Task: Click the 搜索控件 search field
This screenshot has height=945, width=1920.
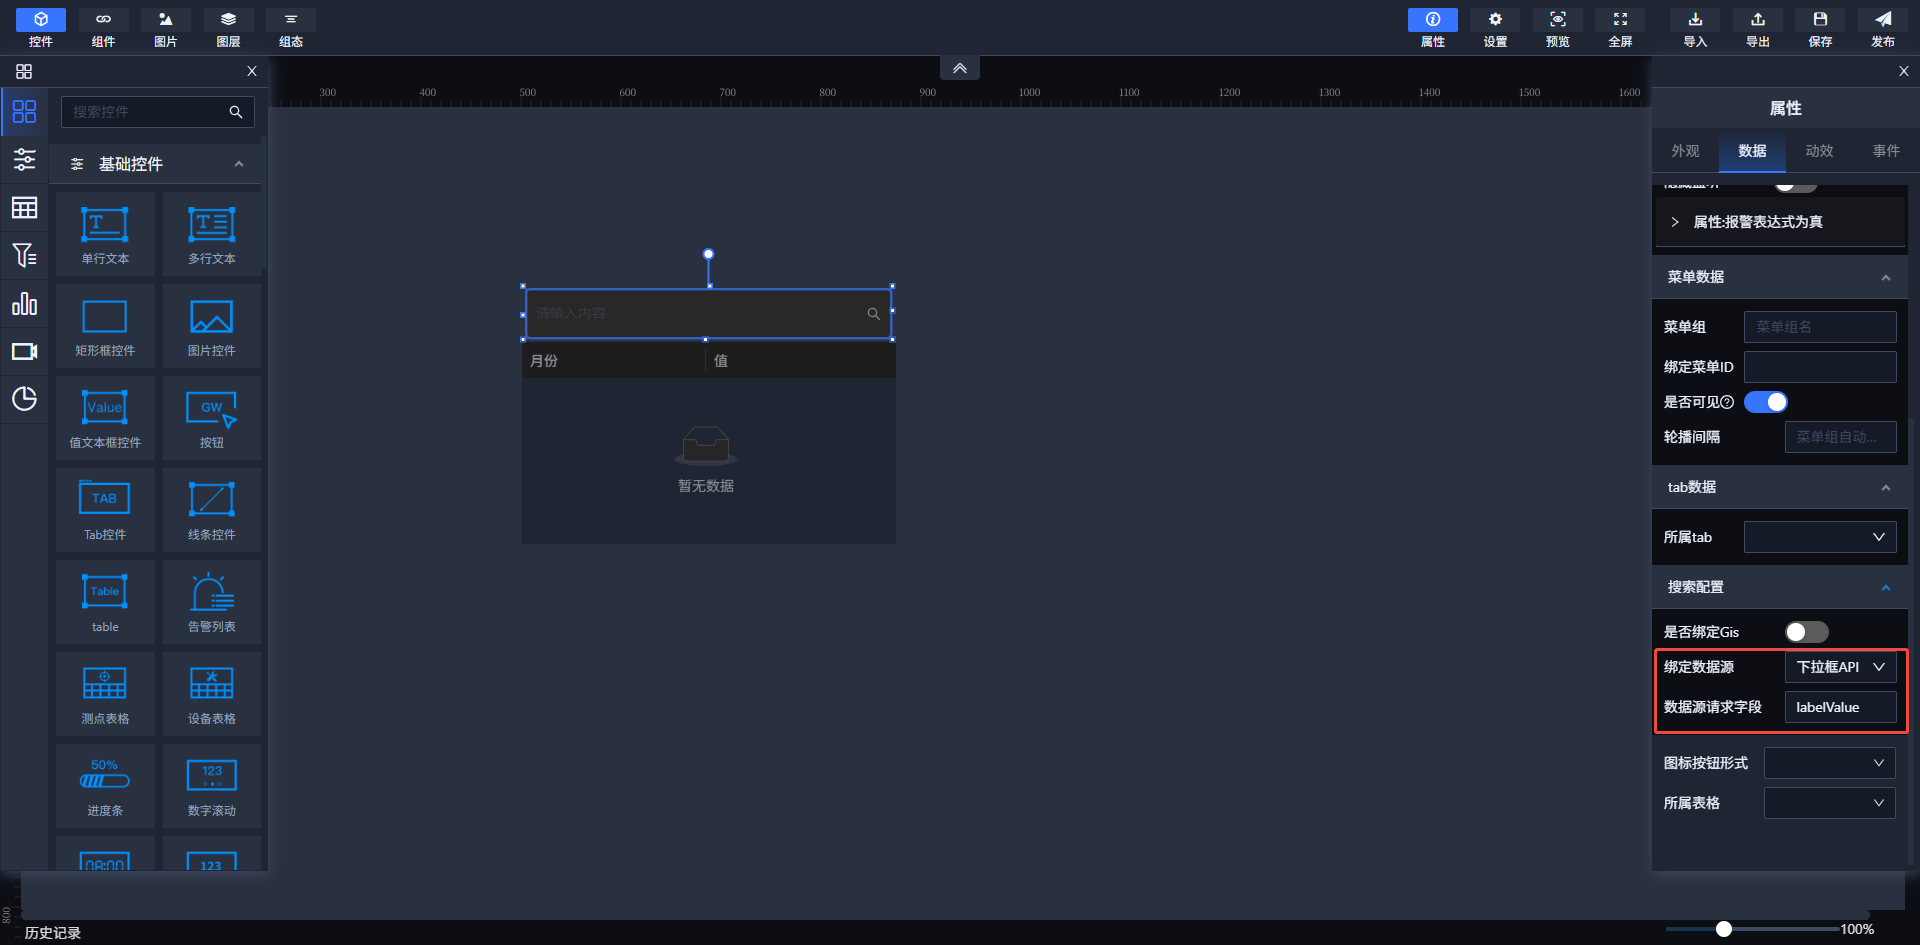Action: pos(158,112)
